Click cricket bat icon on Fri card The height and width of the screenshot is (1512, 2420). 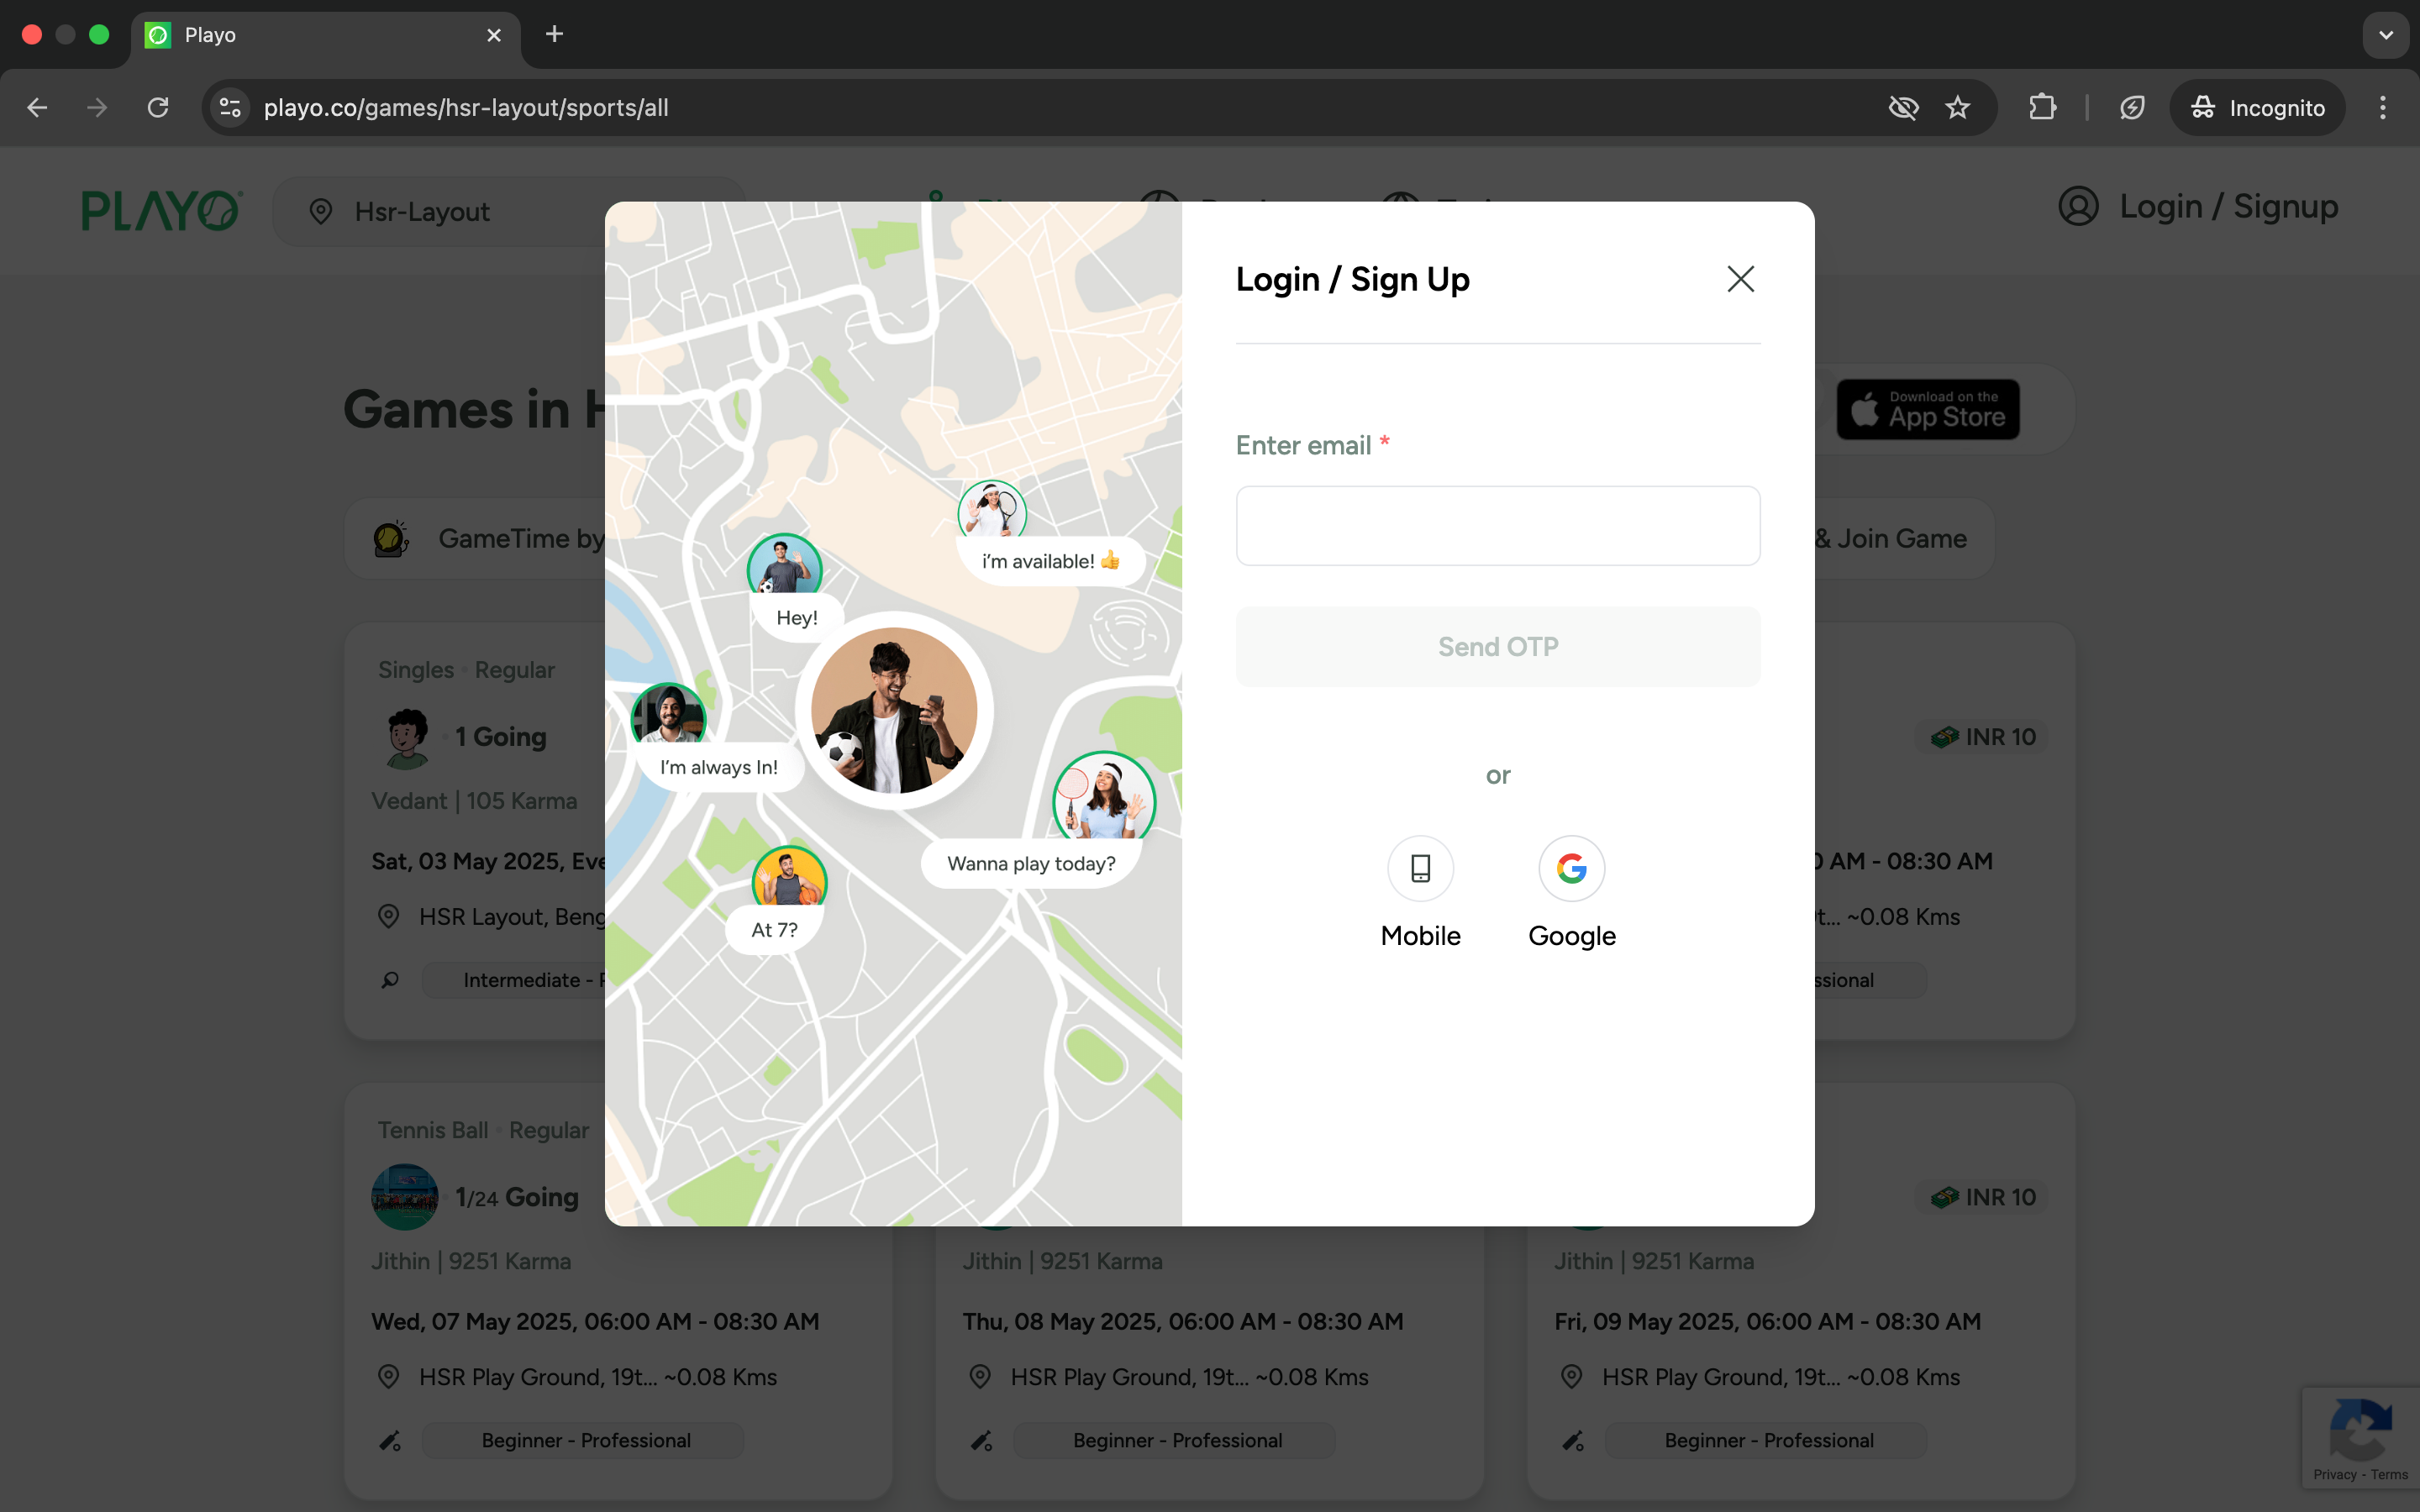[1572, 1440]
